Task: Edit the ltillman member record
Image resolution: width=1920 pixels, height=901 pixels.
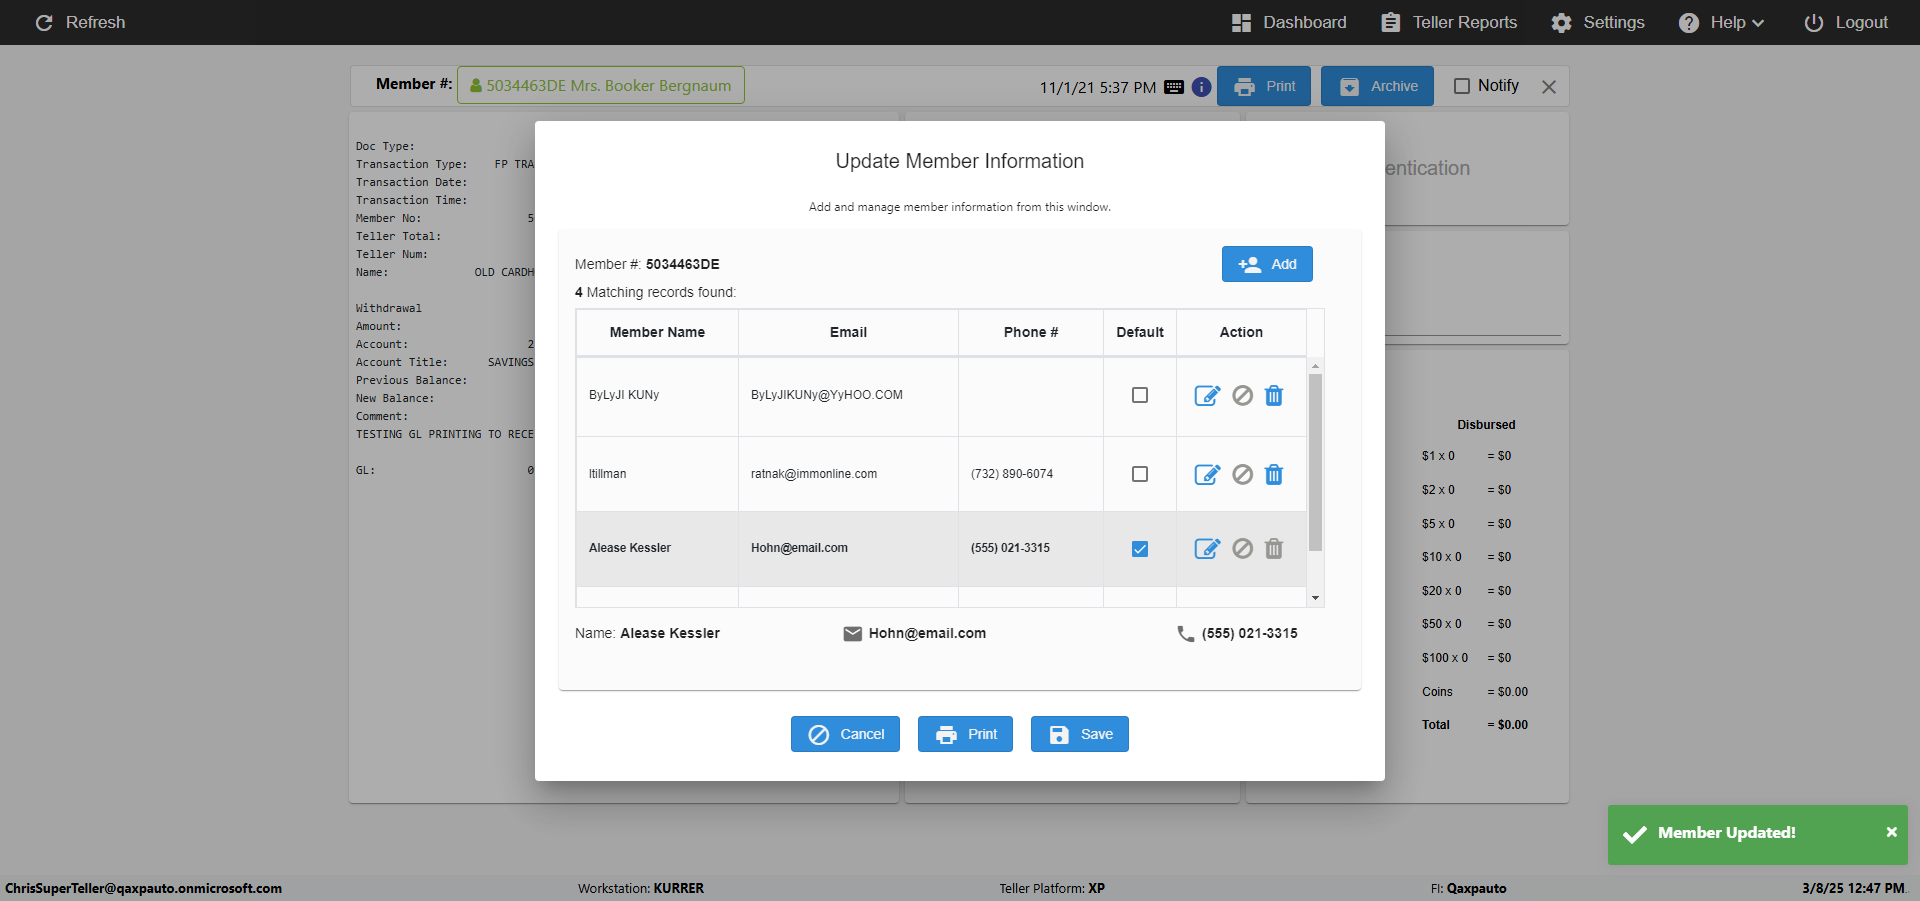Action: point(1207,475)
